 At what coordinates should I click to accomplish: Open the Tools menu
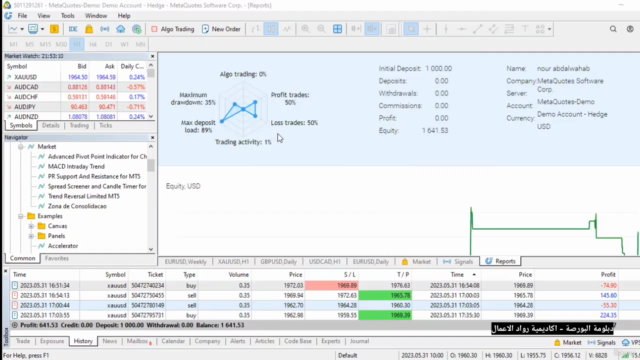click(x=67, y=16)
